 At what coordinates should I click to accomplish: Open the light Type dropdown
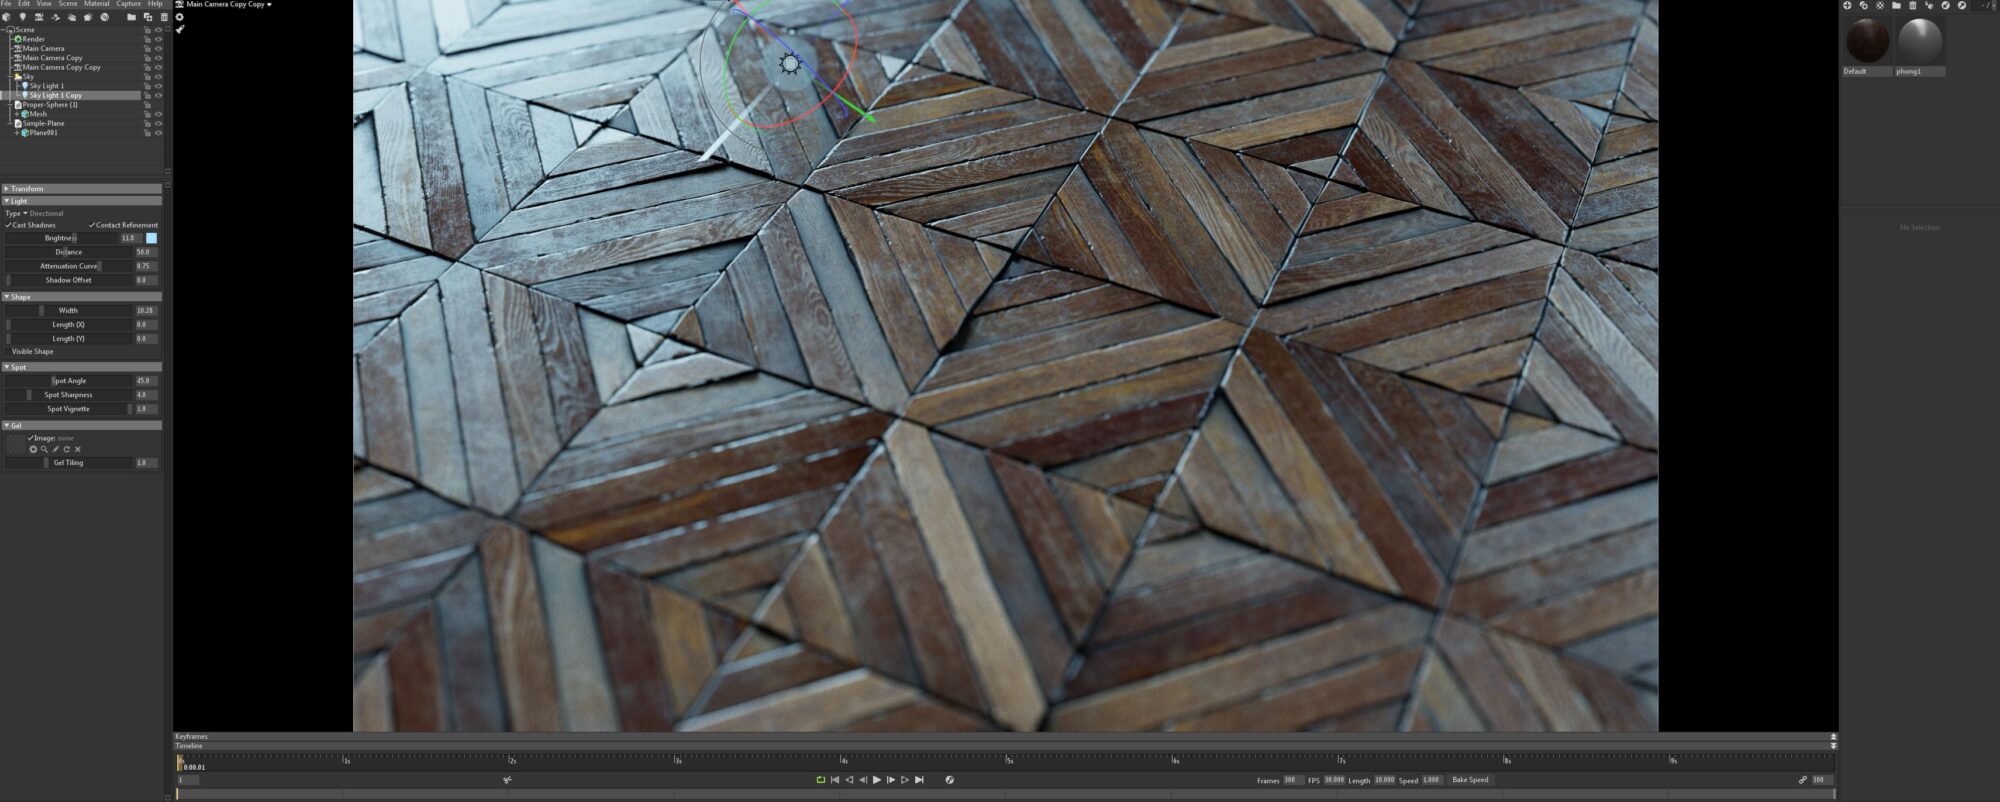25,213
